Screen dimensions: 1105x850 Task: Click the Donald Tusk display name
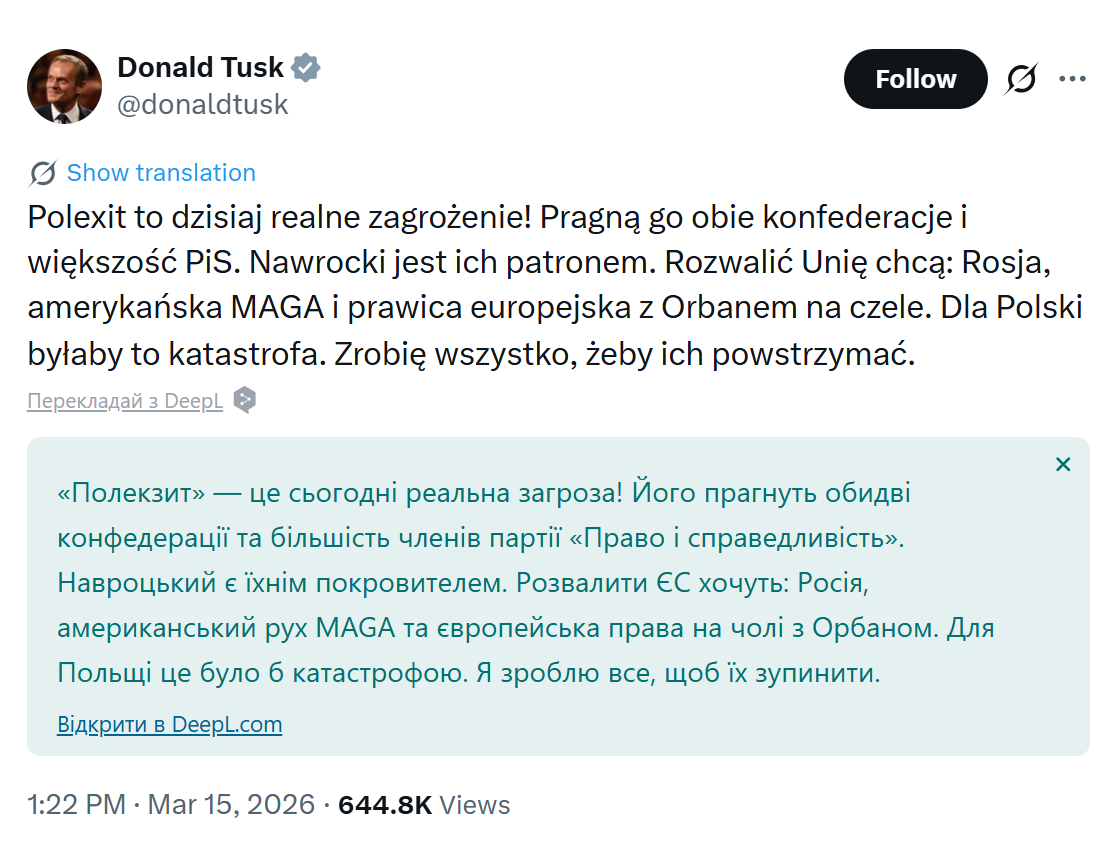[x=199, y=66]
